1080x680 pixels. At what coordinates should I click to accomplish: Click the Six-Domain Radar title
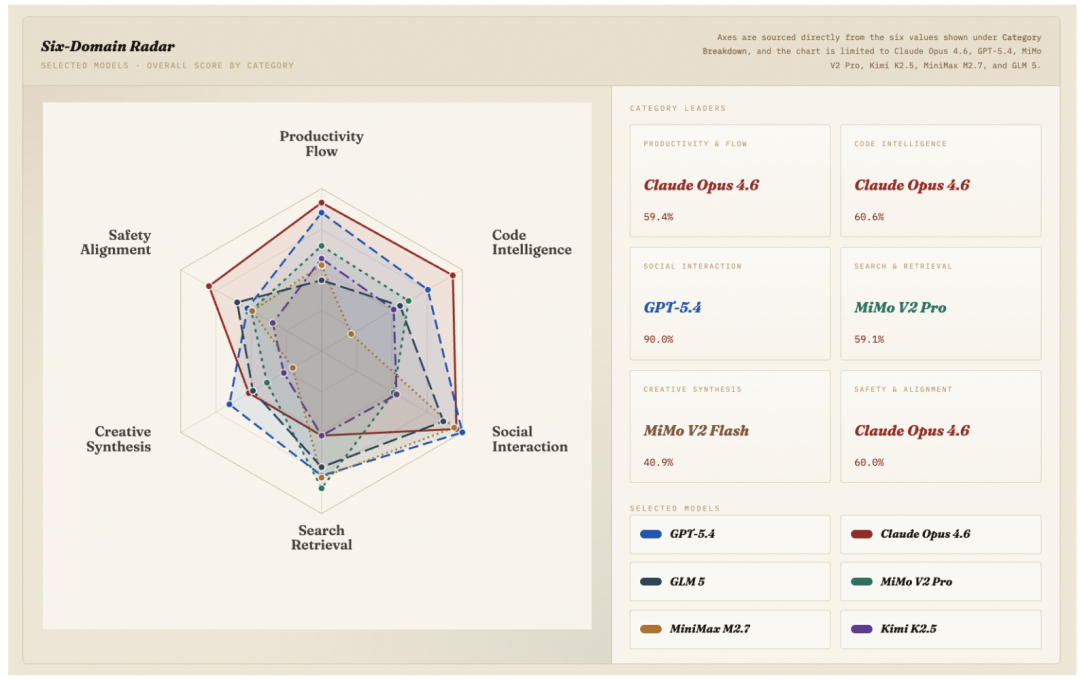[x=107, y=46]
